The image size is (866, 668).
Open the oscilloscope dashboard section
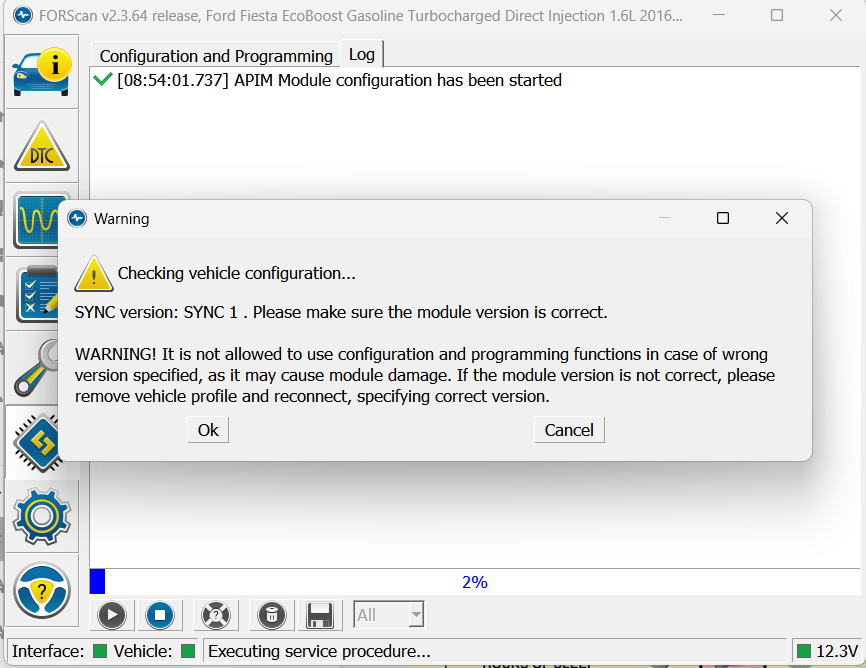pos(36,220)
